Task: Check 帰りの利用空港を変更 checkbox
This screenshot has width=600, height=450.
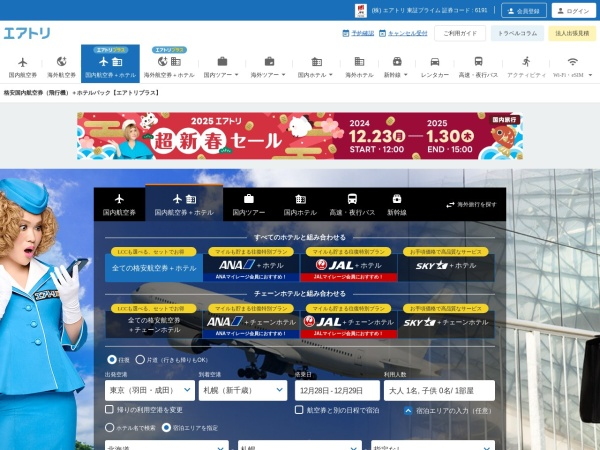Action: (109, 409)
